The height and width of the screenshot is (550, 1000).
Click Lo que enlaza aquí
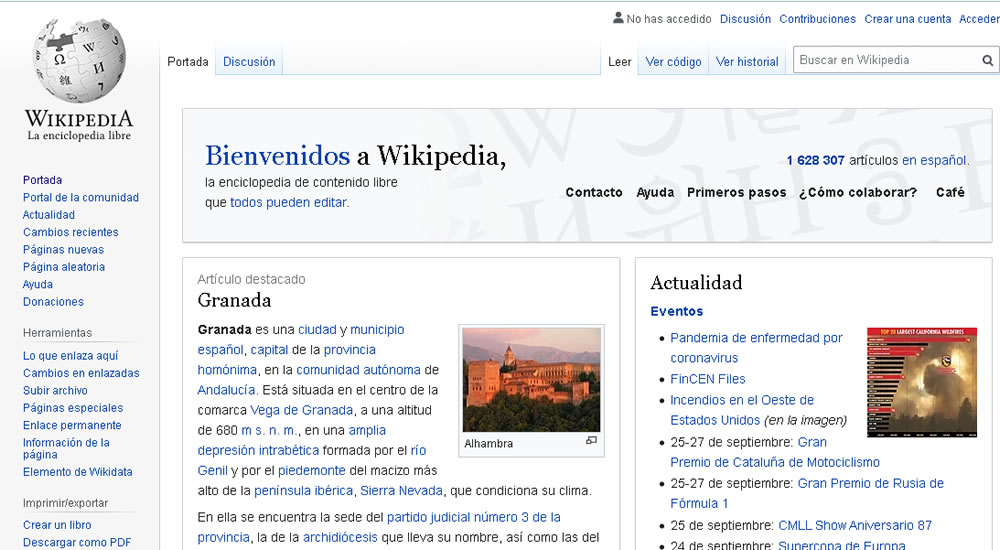coord(71,356)
